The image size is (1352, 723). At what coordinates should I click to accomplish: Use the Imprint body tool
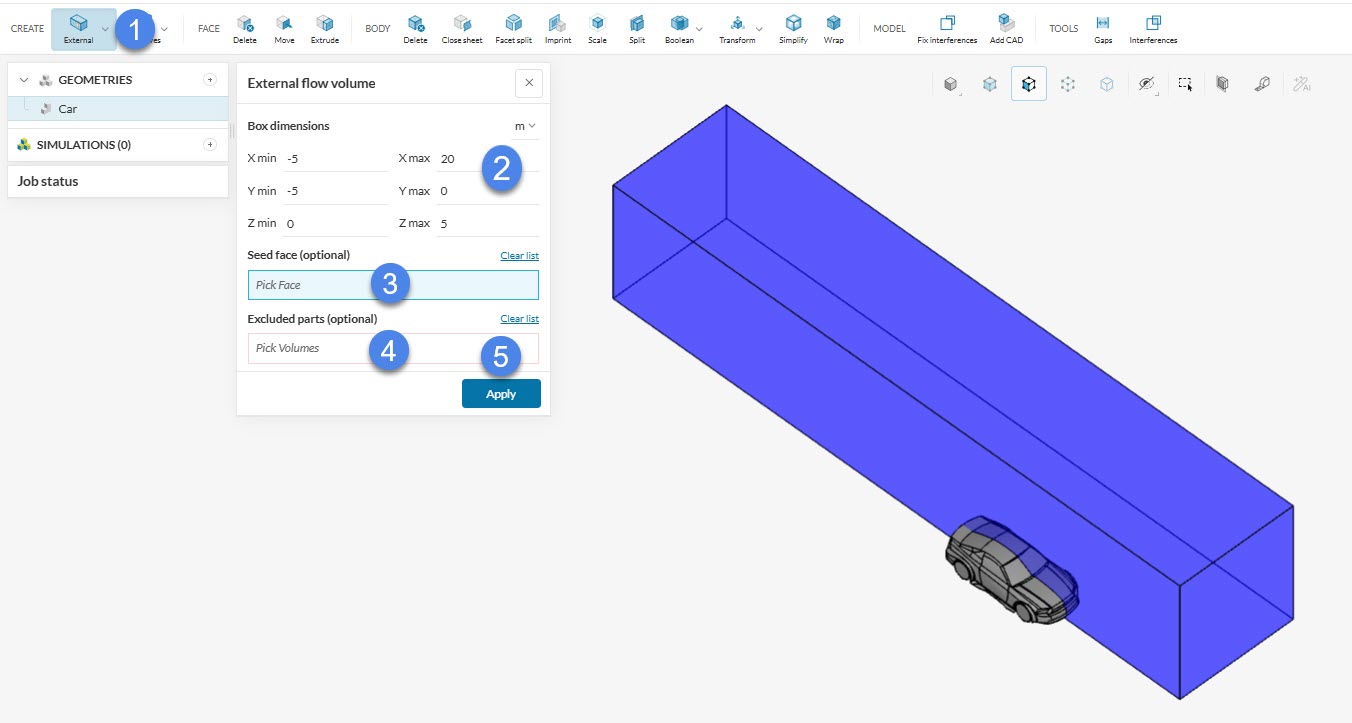pyautogui.click(x=558, y=29)
